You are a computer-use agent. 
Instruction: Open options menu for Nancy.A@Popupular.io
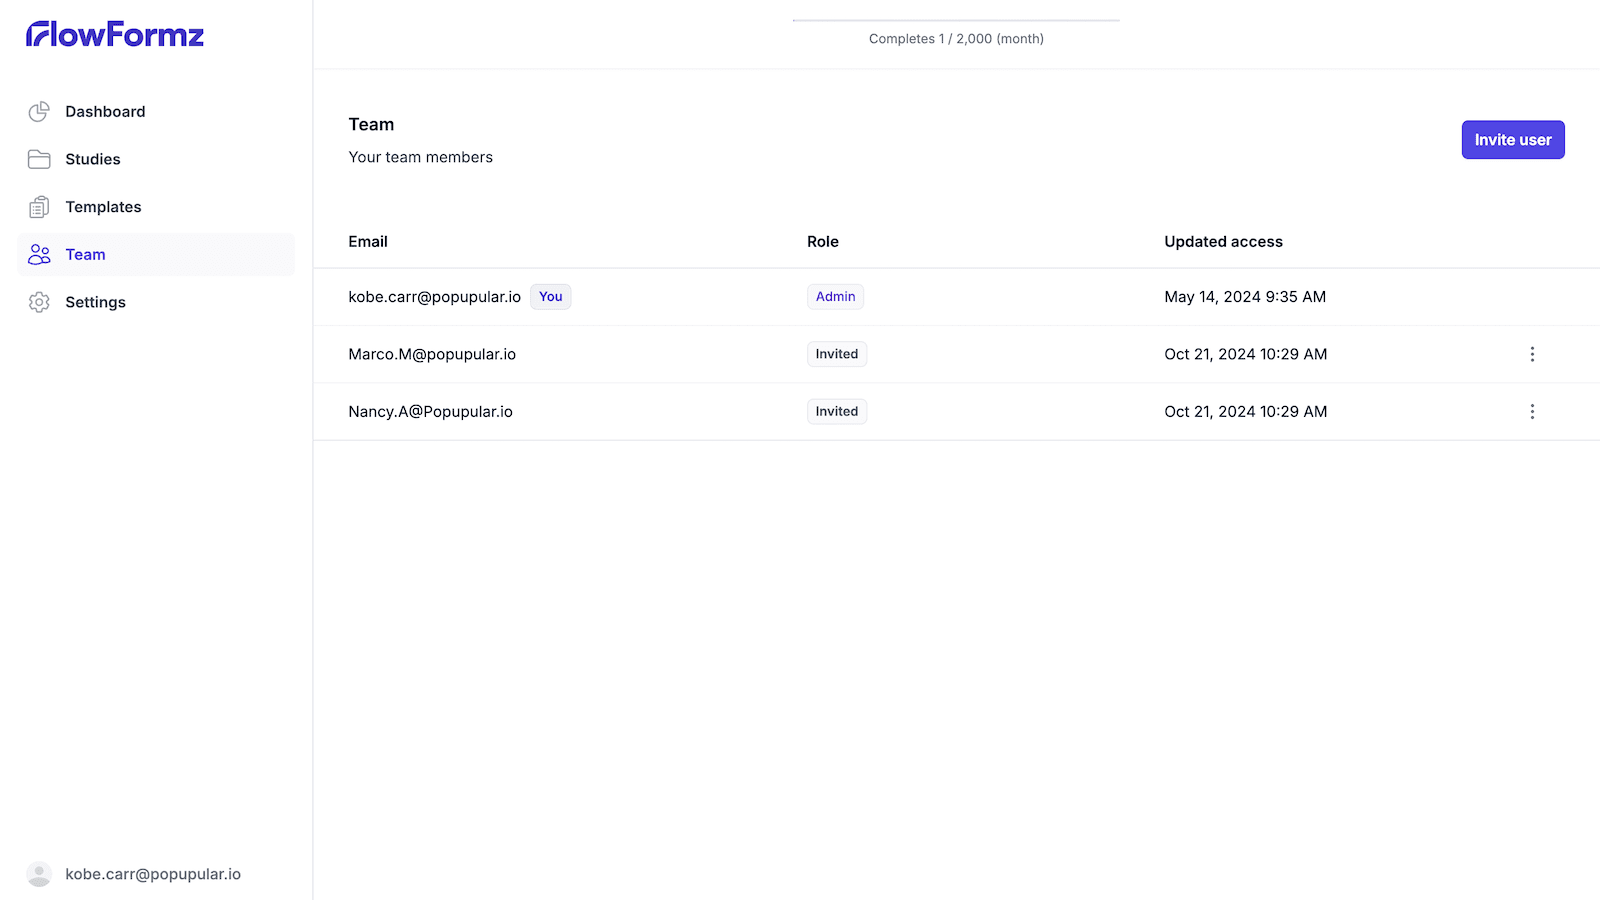[x=1532, y=412]
